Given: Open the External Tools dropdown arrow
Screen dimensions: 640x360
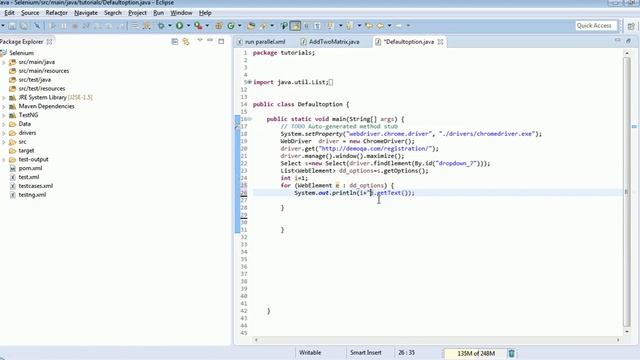Looking at the screenshot, I should [x=207, y=26].
